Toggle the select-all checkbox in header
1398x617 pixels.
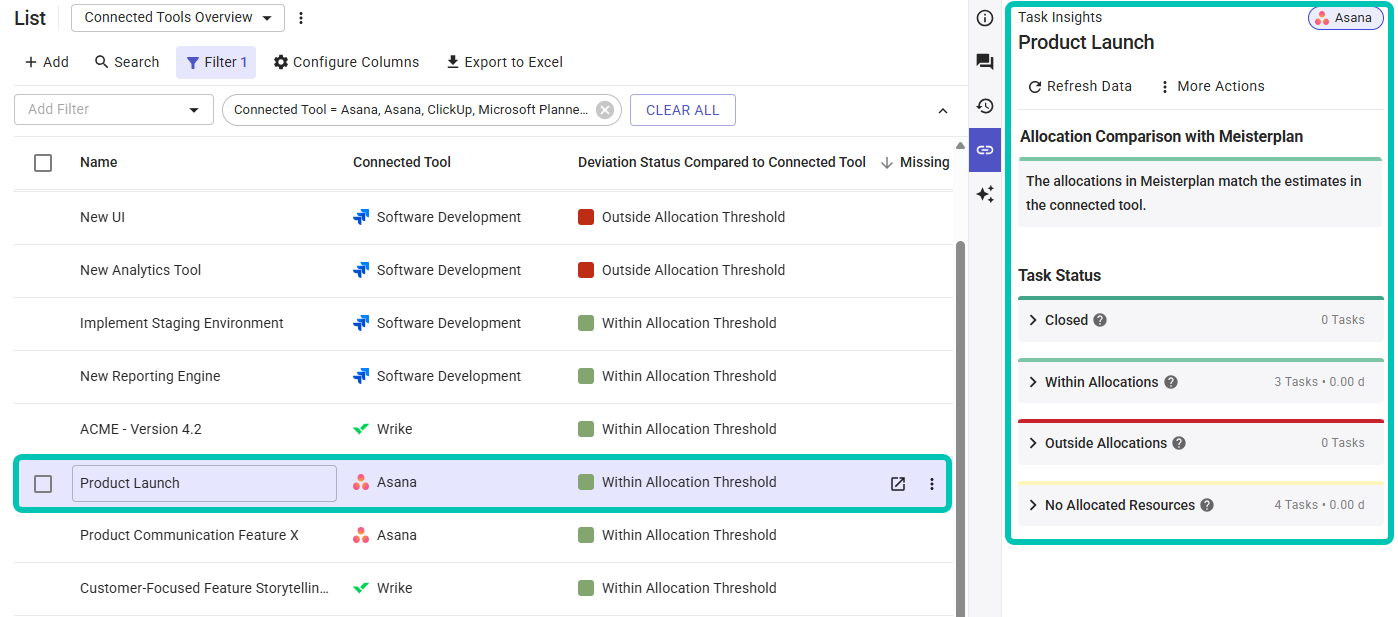tap(43, 163)
